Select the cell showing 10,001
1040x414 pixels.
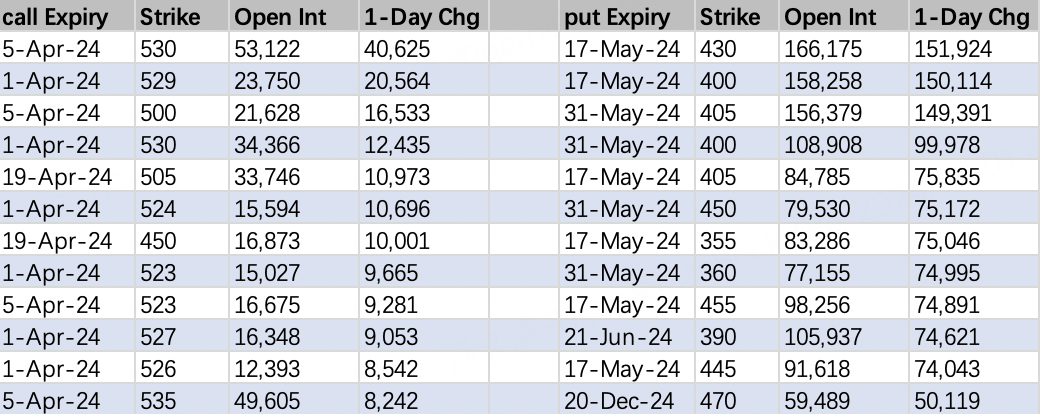point(397,241)
